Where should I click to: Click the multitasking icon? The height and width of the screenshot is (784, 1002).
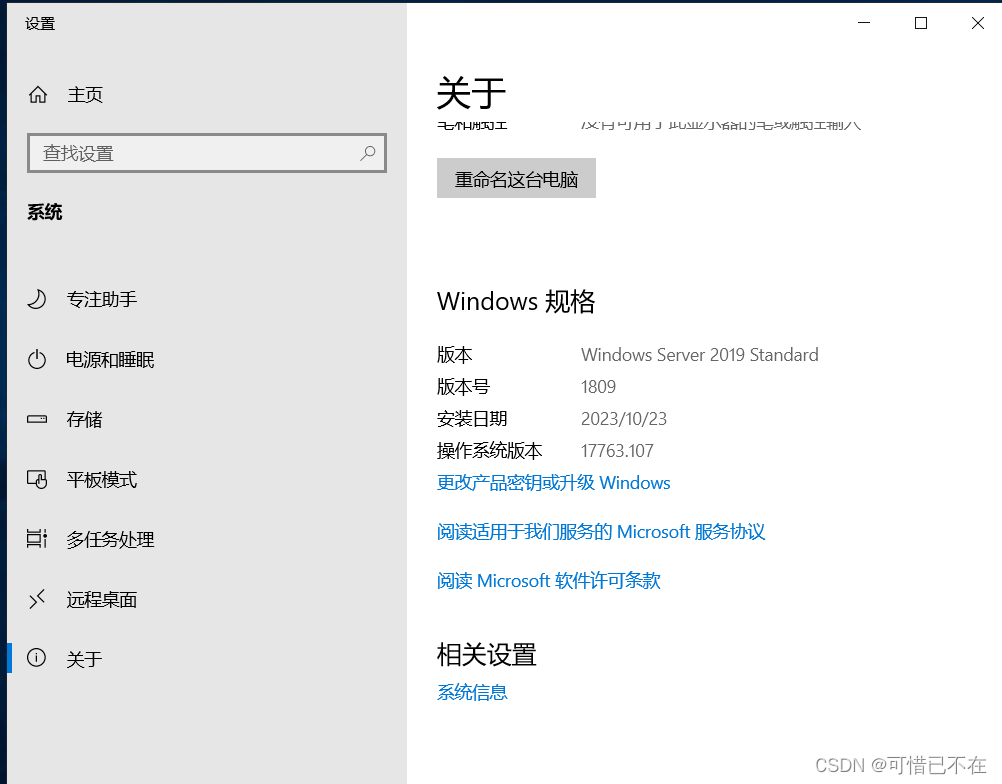[37, 539]
